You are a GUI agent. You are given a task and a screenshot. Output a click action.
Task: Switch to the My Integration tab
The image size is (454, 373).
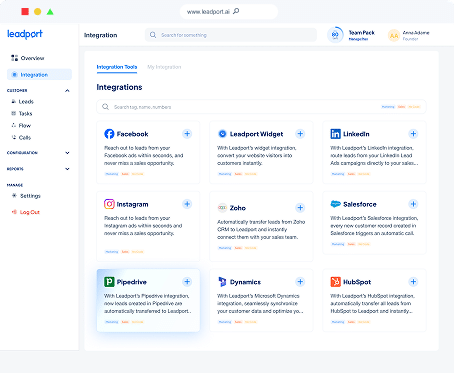(x=164, y=67)
